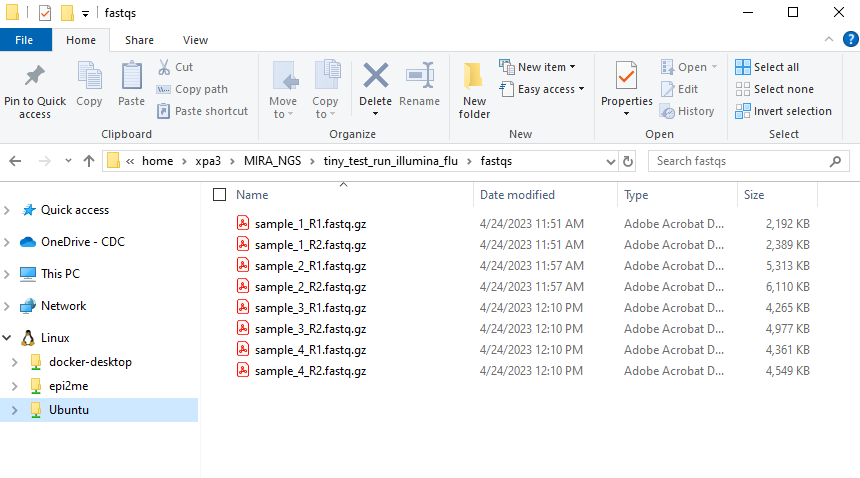Open docker-desktop under Linux
Screen dimensions: 860x478
pos(90,362)
